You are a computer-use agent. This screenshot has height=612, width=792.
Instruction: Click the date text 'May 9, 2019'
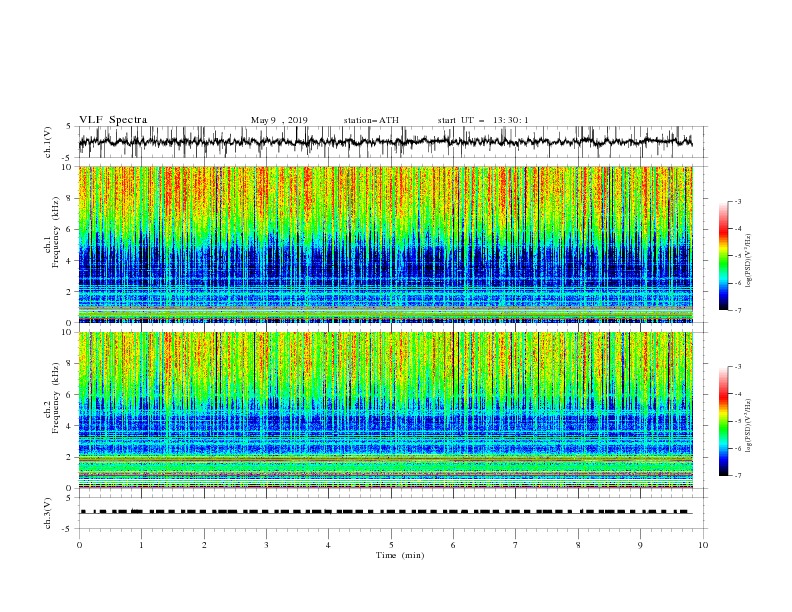(x=279, y=120)
